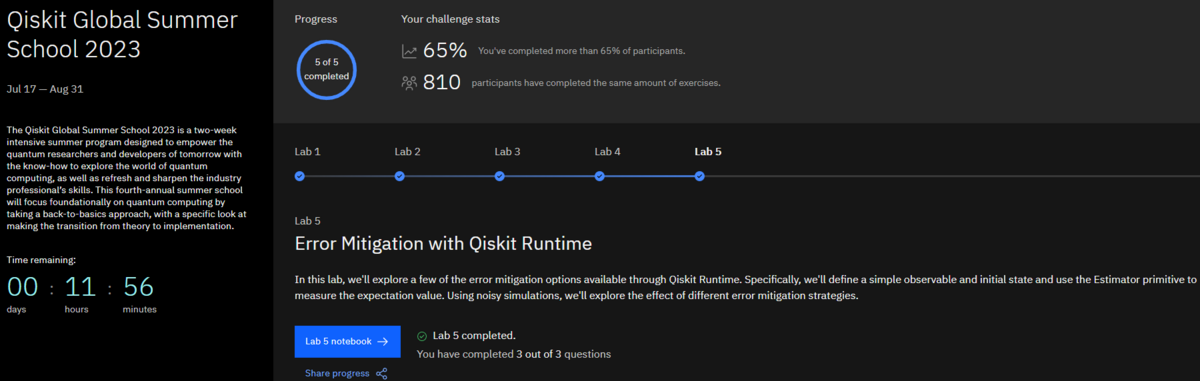Open the Lab 5 notebook

347,341
